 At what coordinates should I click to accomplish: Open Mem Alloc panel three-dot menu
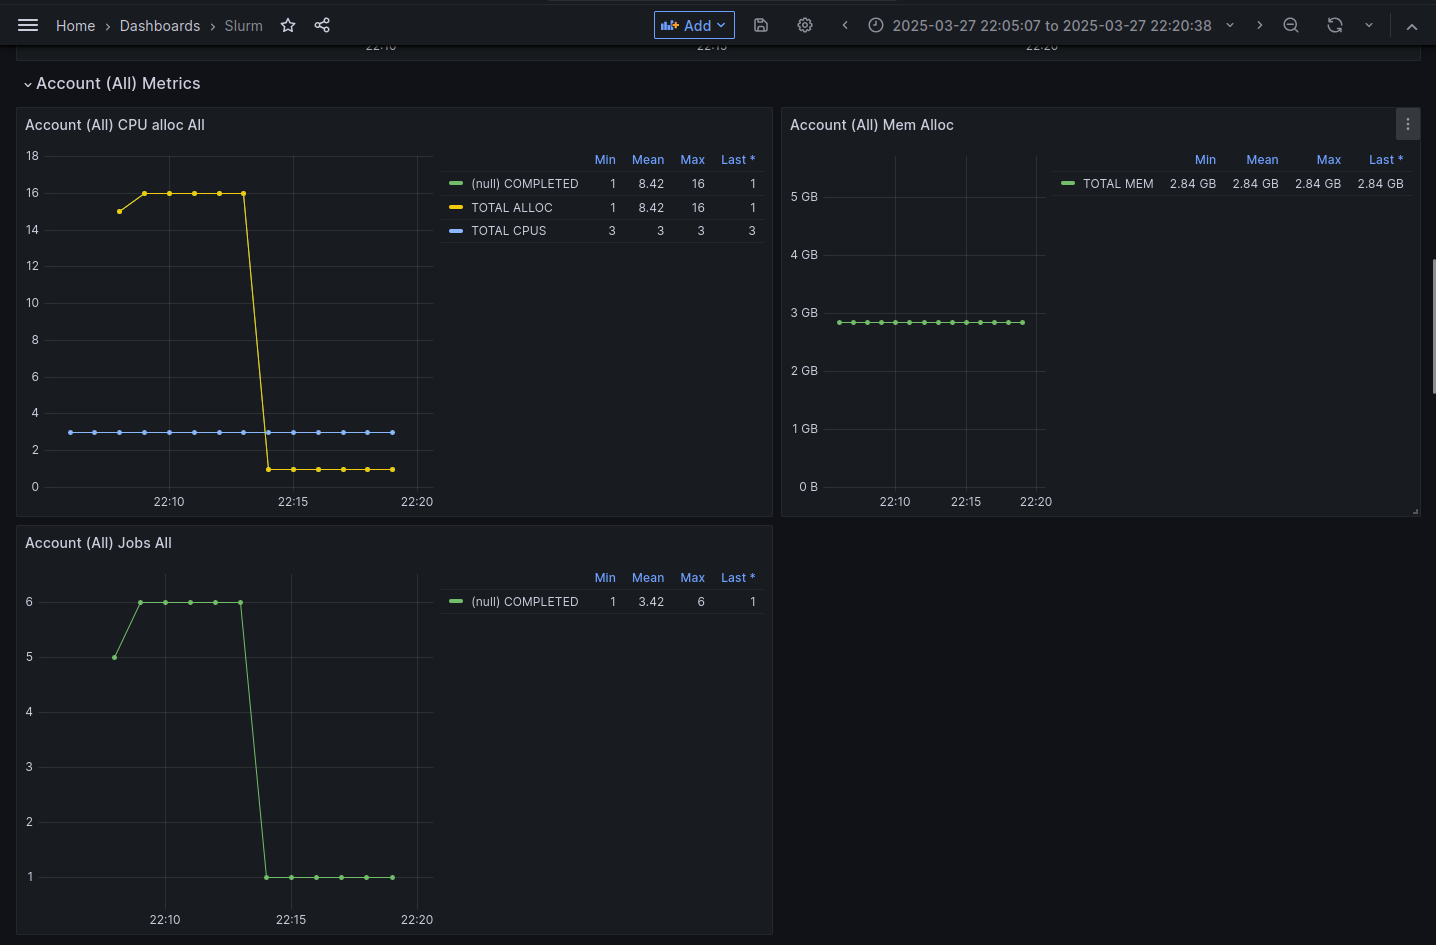(x=1408, y=124)
